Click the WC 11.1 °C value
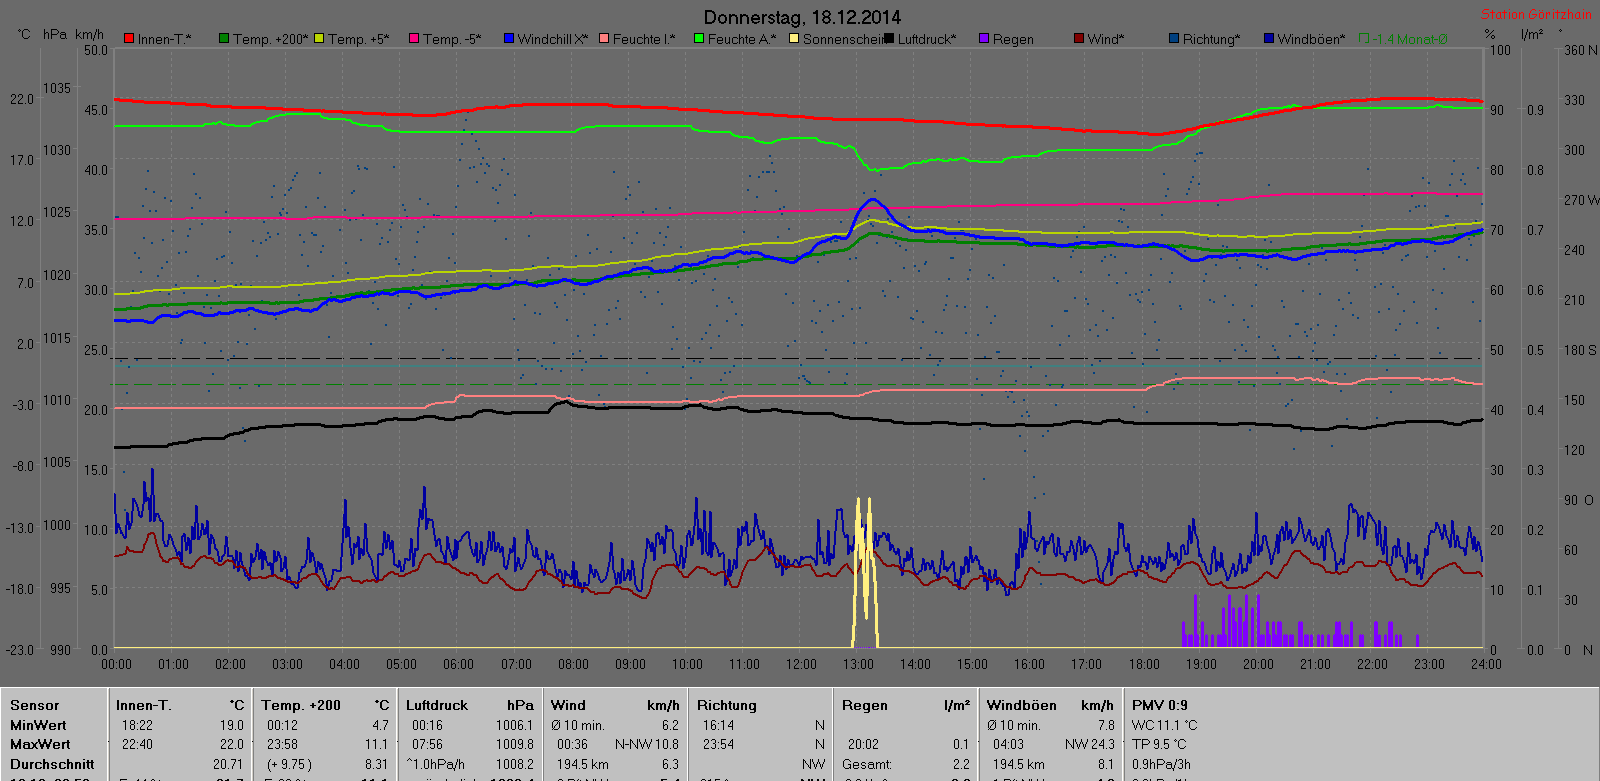 pos(1165,725)
